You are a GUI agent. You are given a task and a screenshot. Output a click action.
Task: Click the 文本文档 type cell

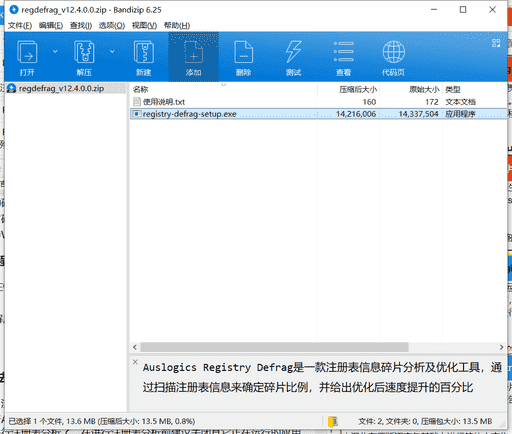461,102
